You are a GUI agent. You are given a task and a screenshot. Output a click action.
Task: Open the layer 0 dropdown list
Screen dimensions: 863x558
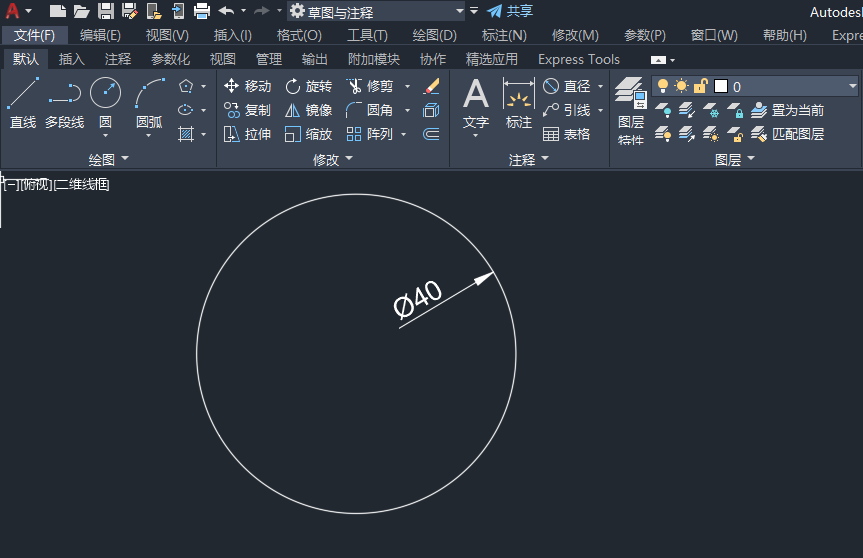click(853, 86)
